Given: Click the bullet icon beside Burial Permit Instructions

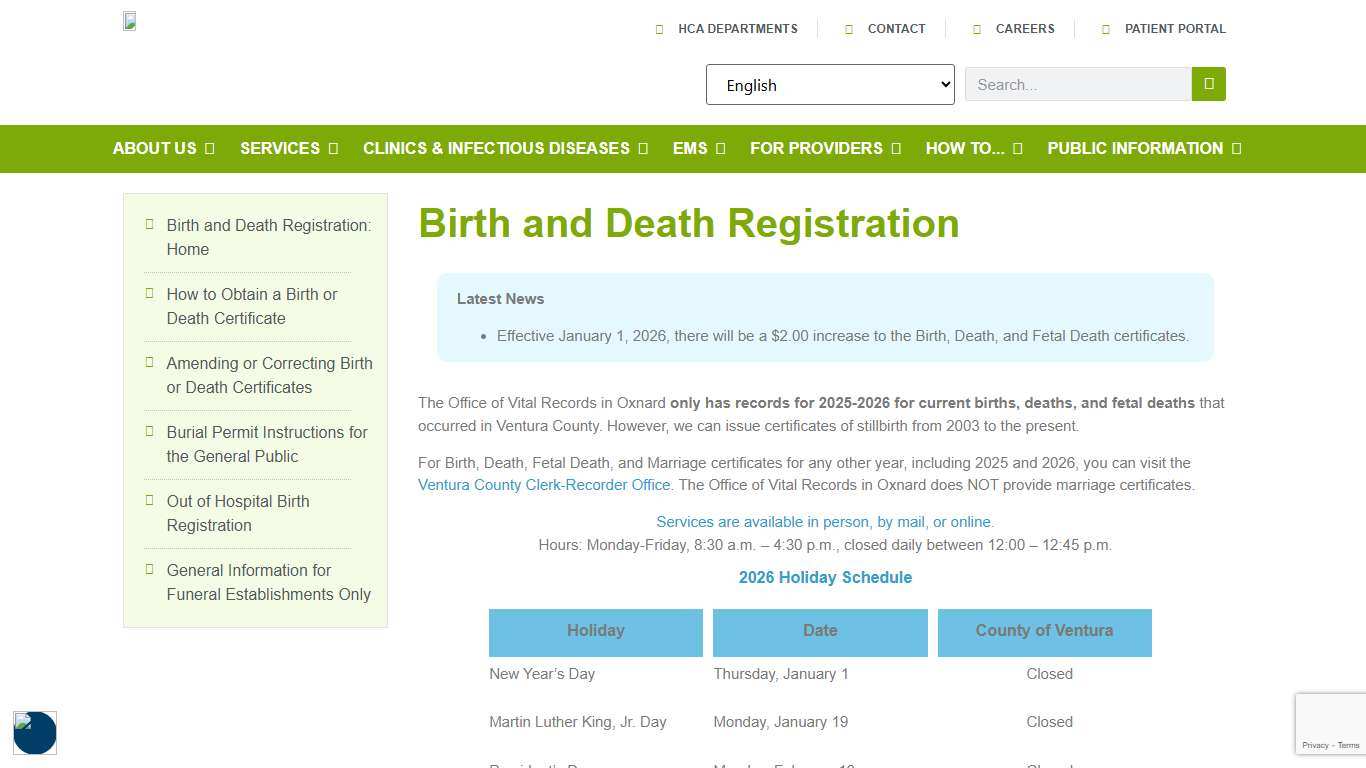Looking at the screenshot, I should (148, 432).
